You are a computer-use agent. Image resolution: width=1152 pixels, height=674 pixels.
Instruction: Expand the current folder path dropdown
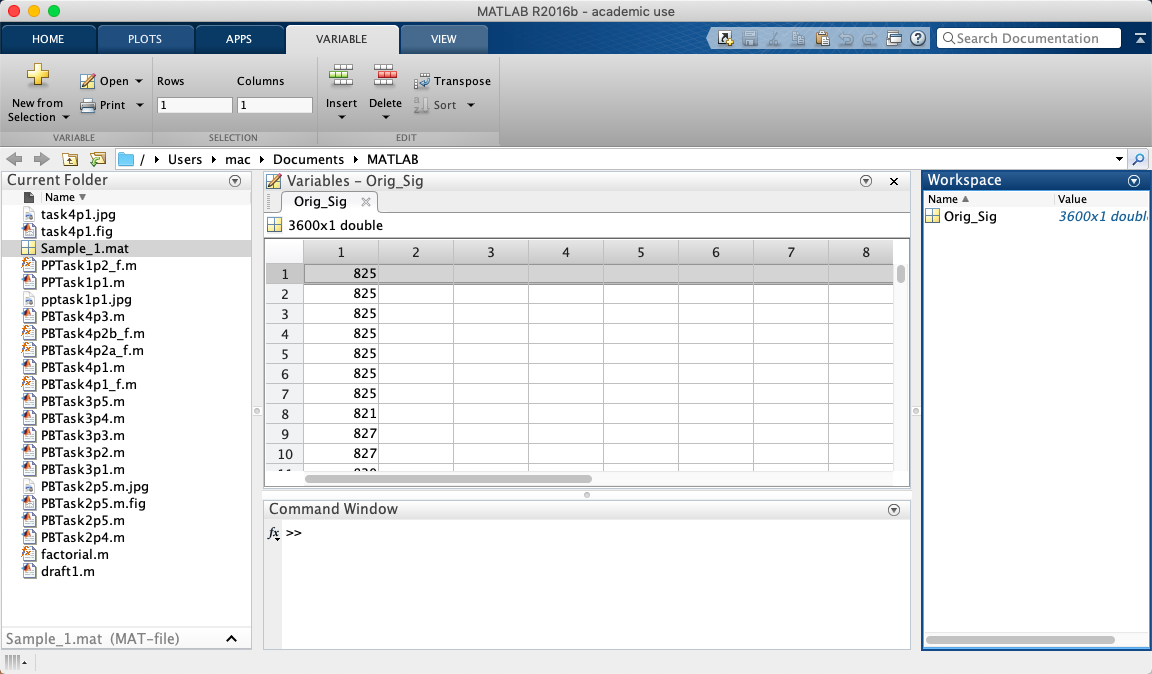tap(1120, 158)
